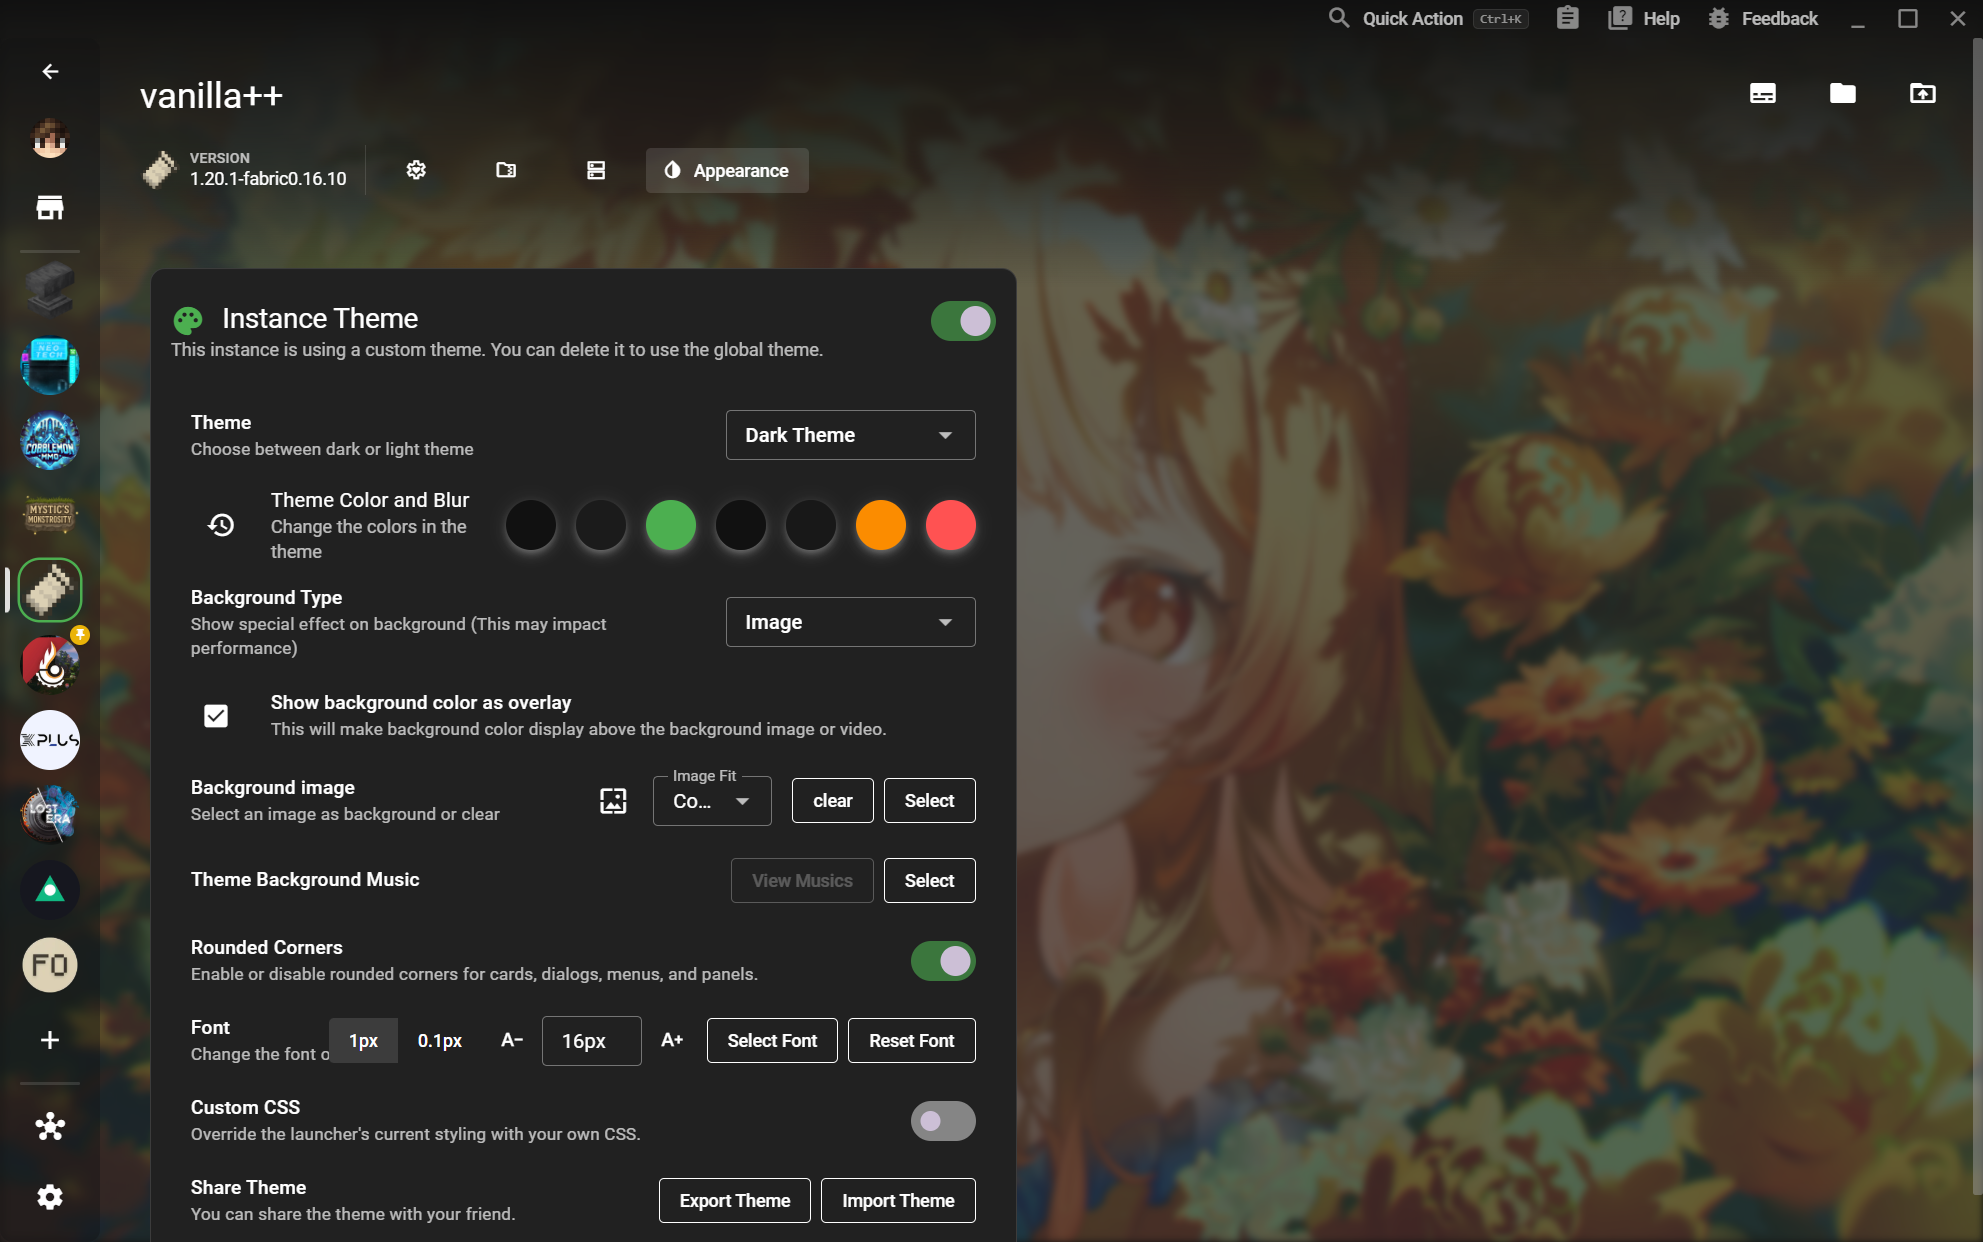Open the console log panel icon
1983x1242 pixels.
click(x=1763, y=93)
